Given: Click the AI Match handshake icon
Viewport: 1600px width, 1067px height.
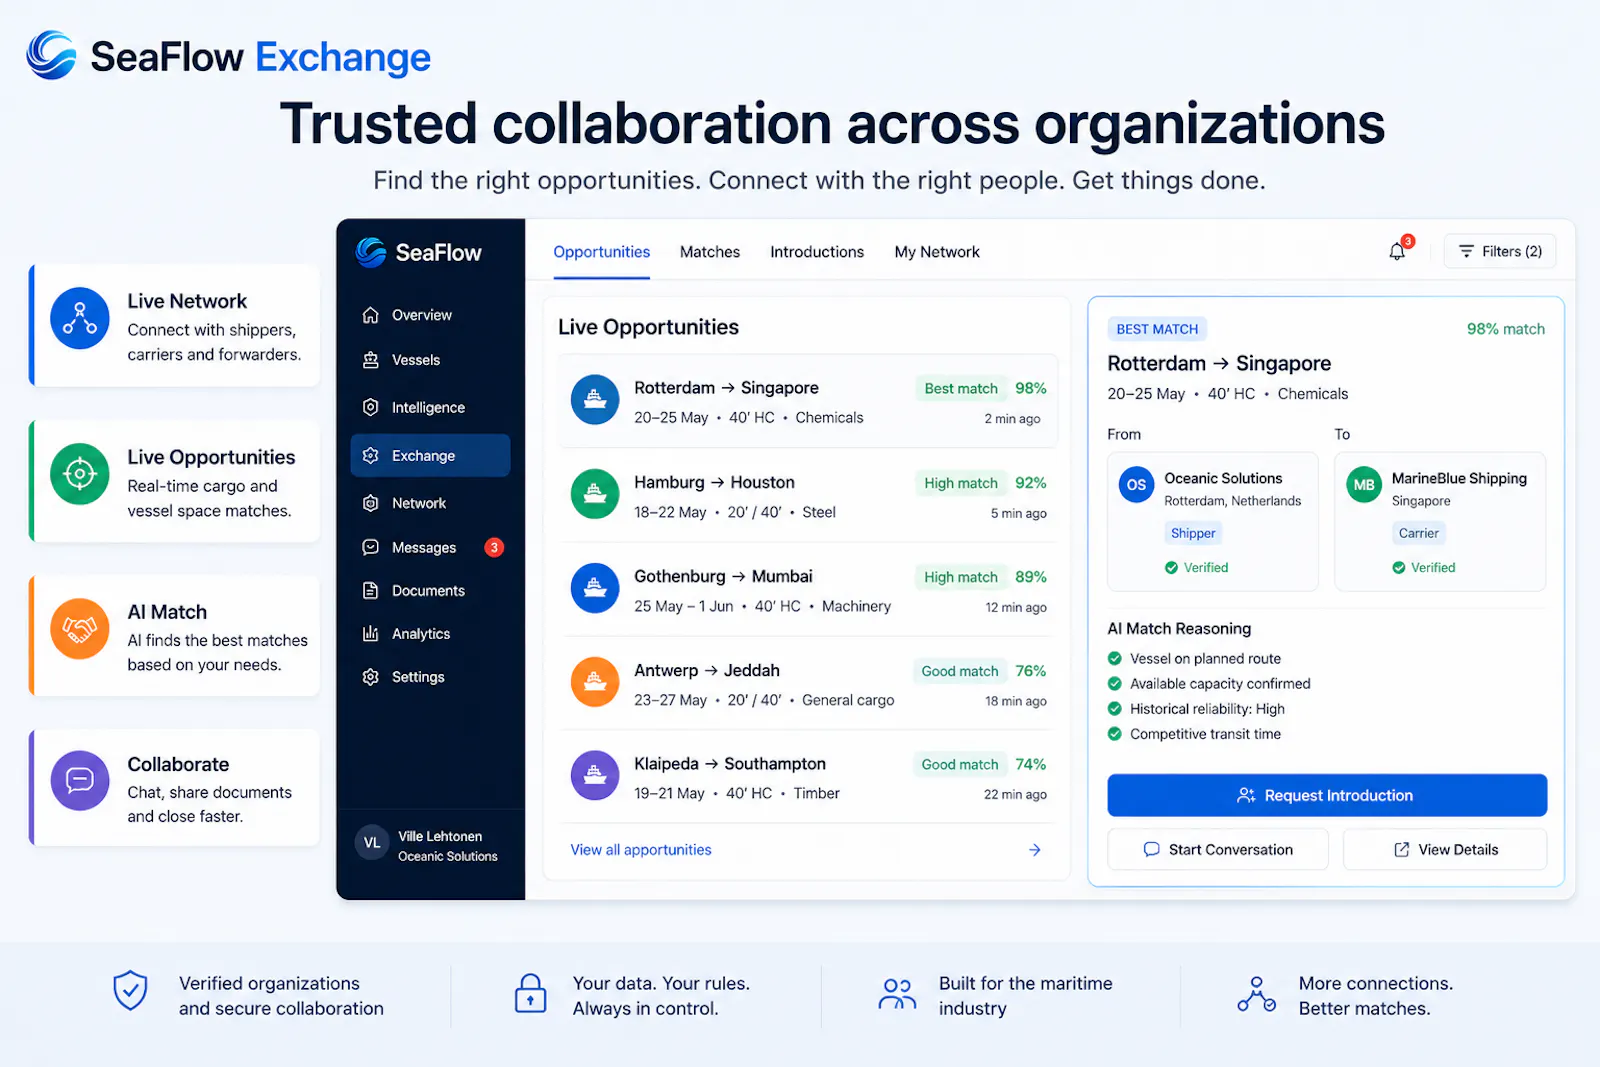Looking at the screenshot, I should click(80, 628).
